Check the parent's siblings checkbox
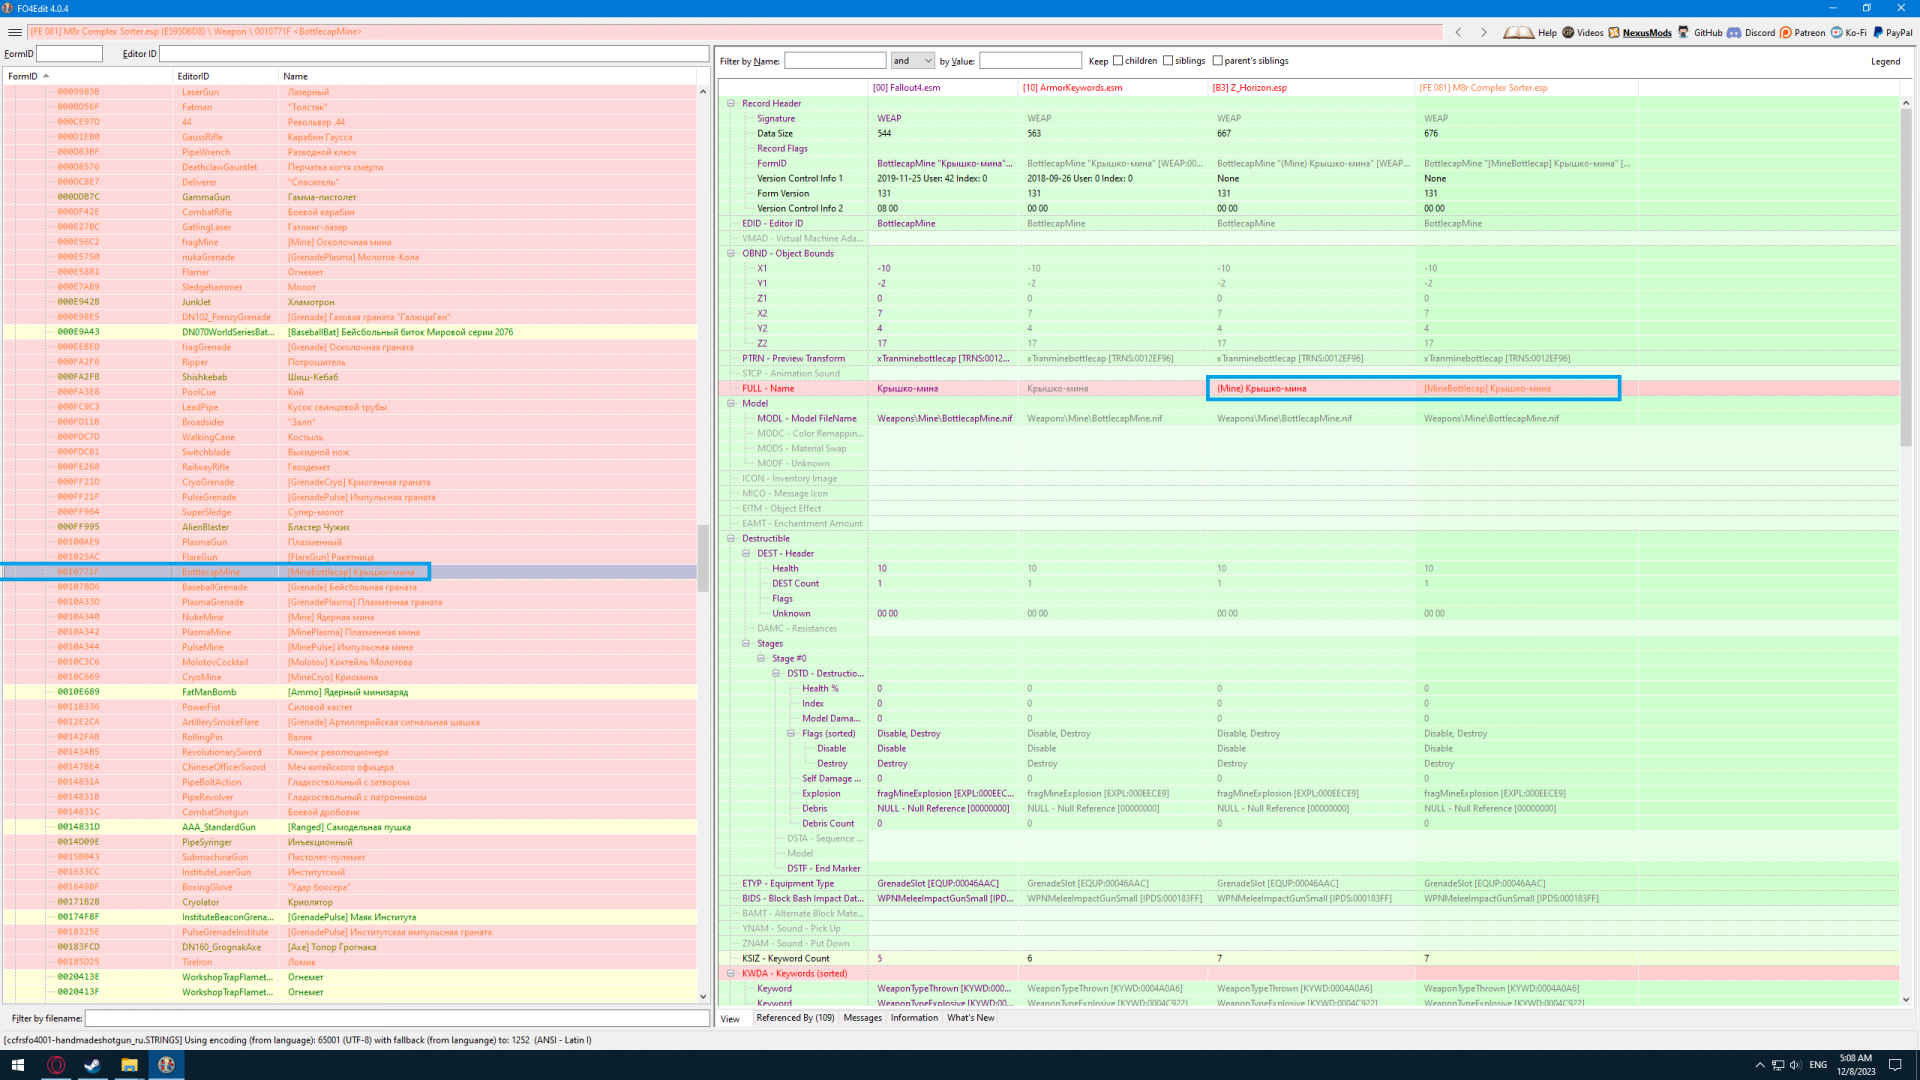Screen dimensions: 1920x1080 click(1217, 61)
